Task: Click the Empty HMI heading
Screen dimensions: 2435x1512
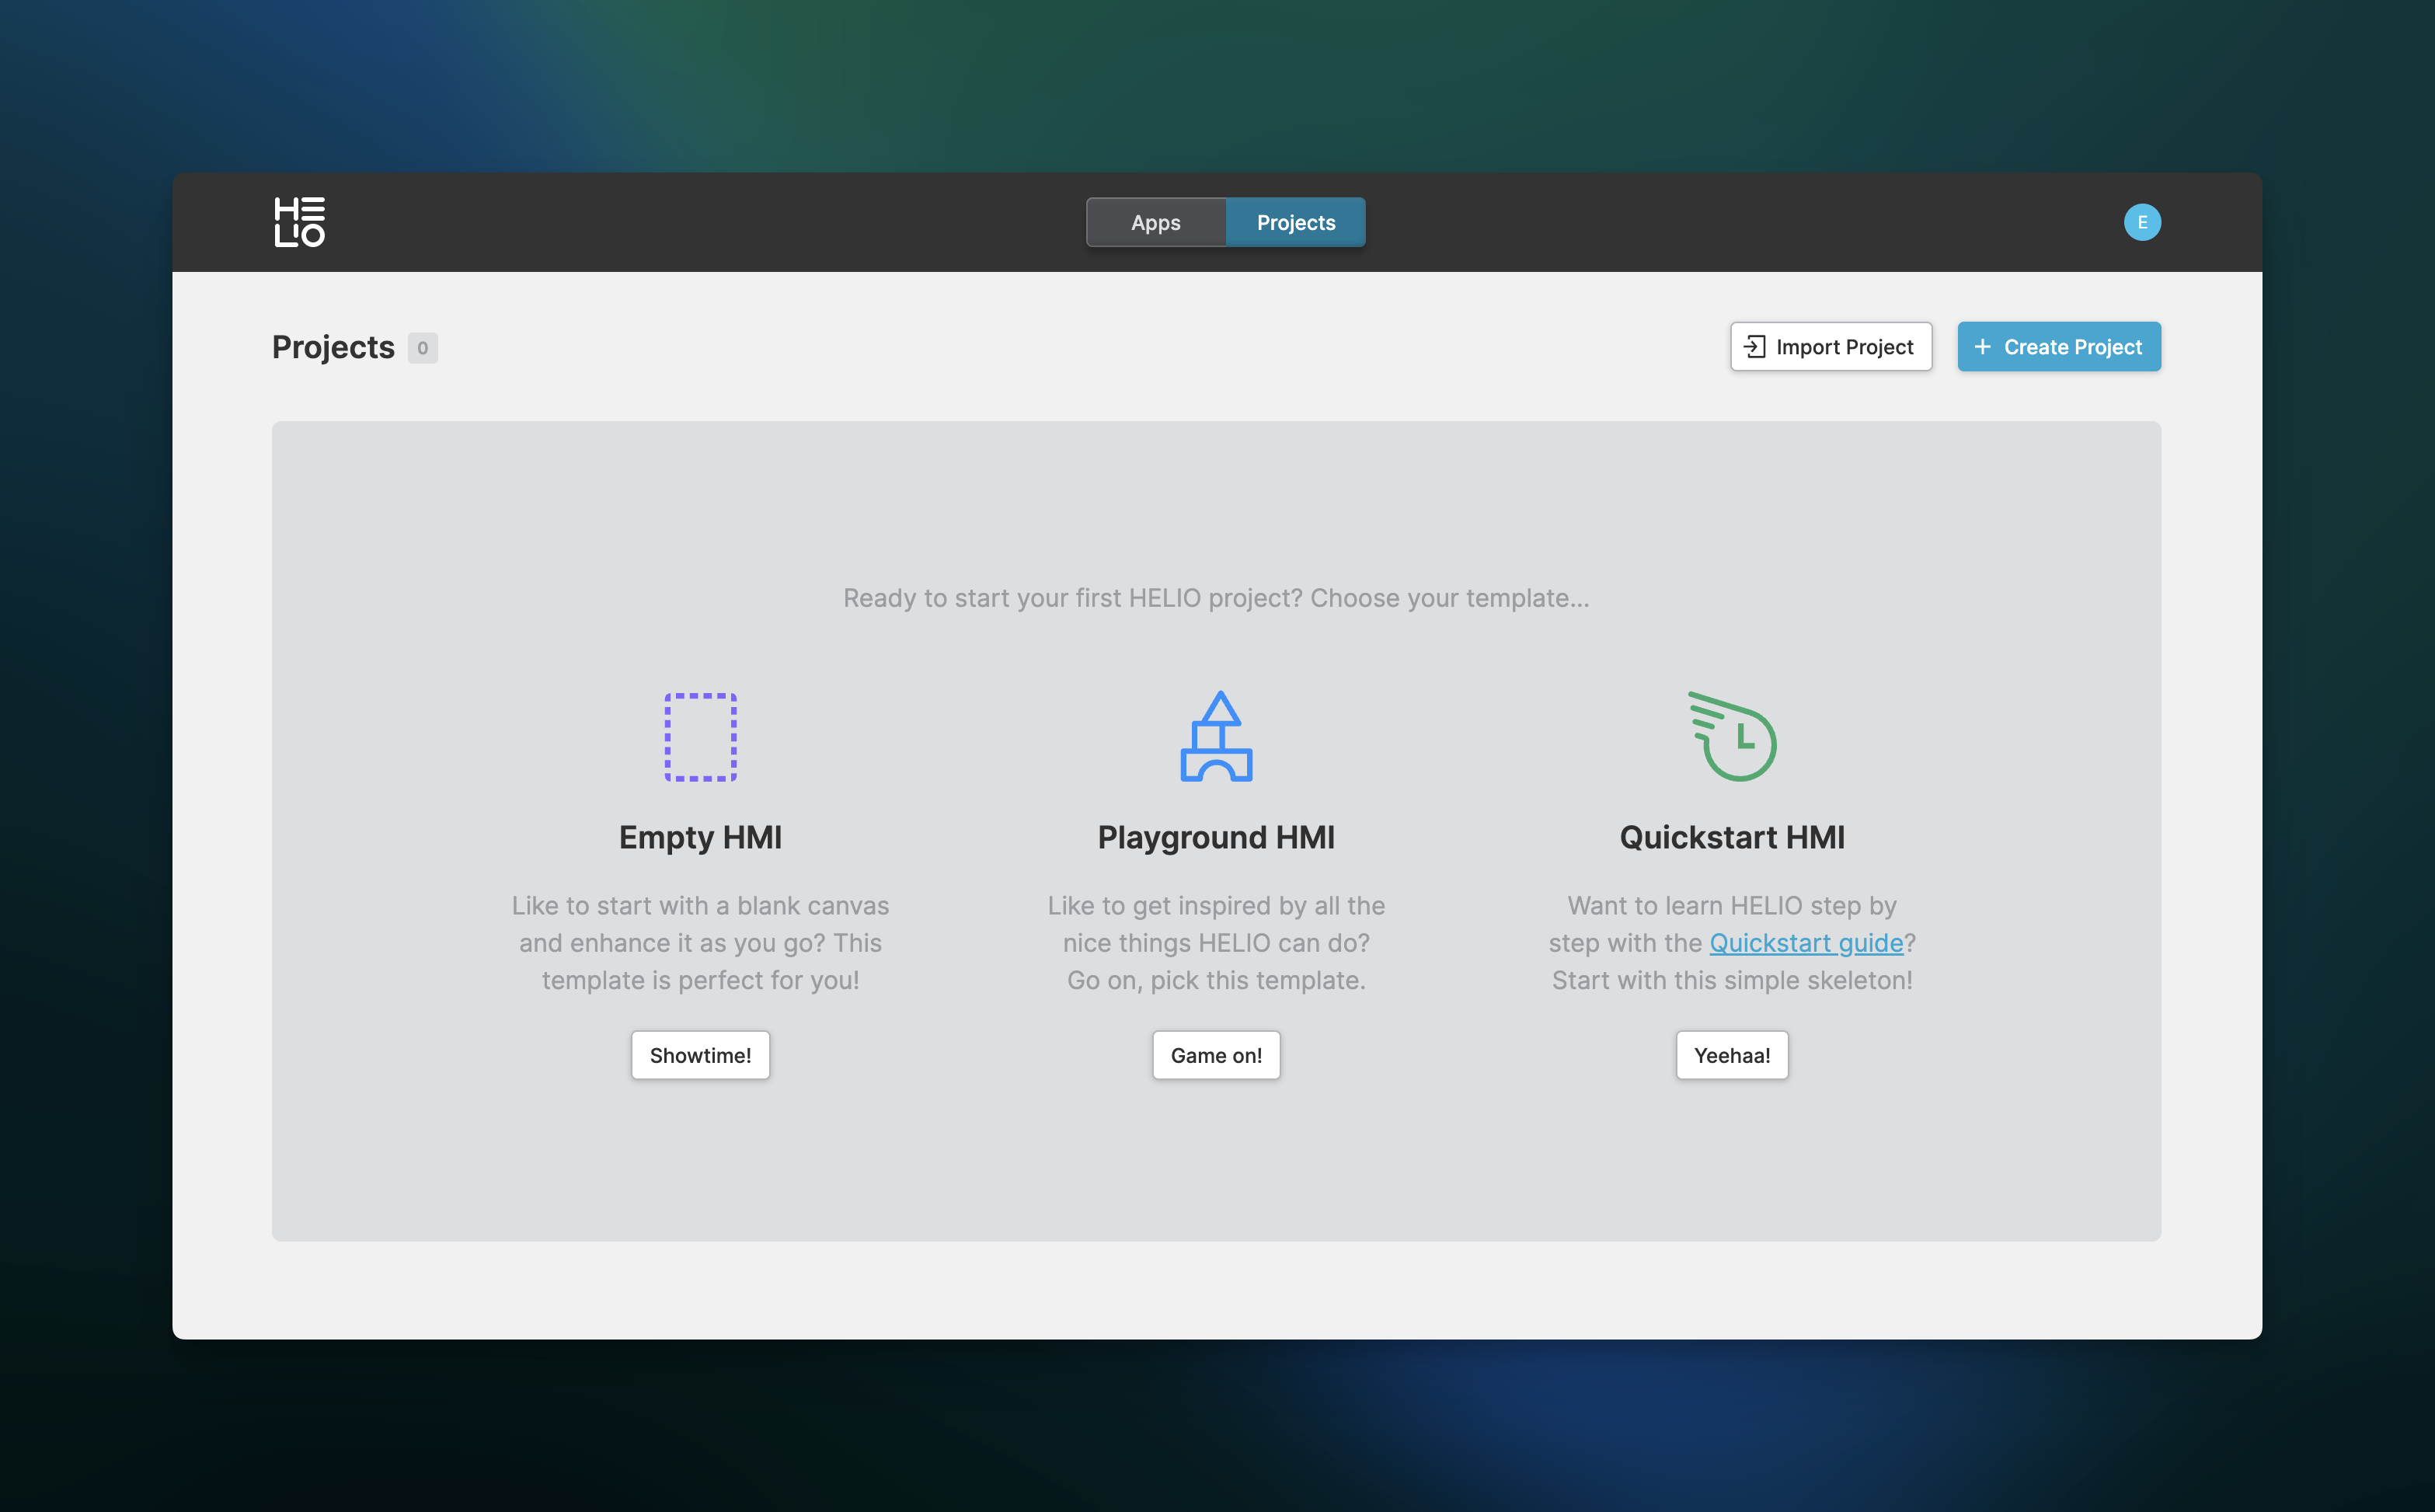Action: 700,837
